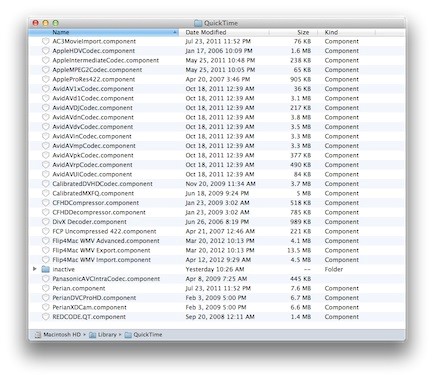Select Flip4Mac WMV Import.component file name
Viewport: 434px width, 380px height.
pos(101,260)
